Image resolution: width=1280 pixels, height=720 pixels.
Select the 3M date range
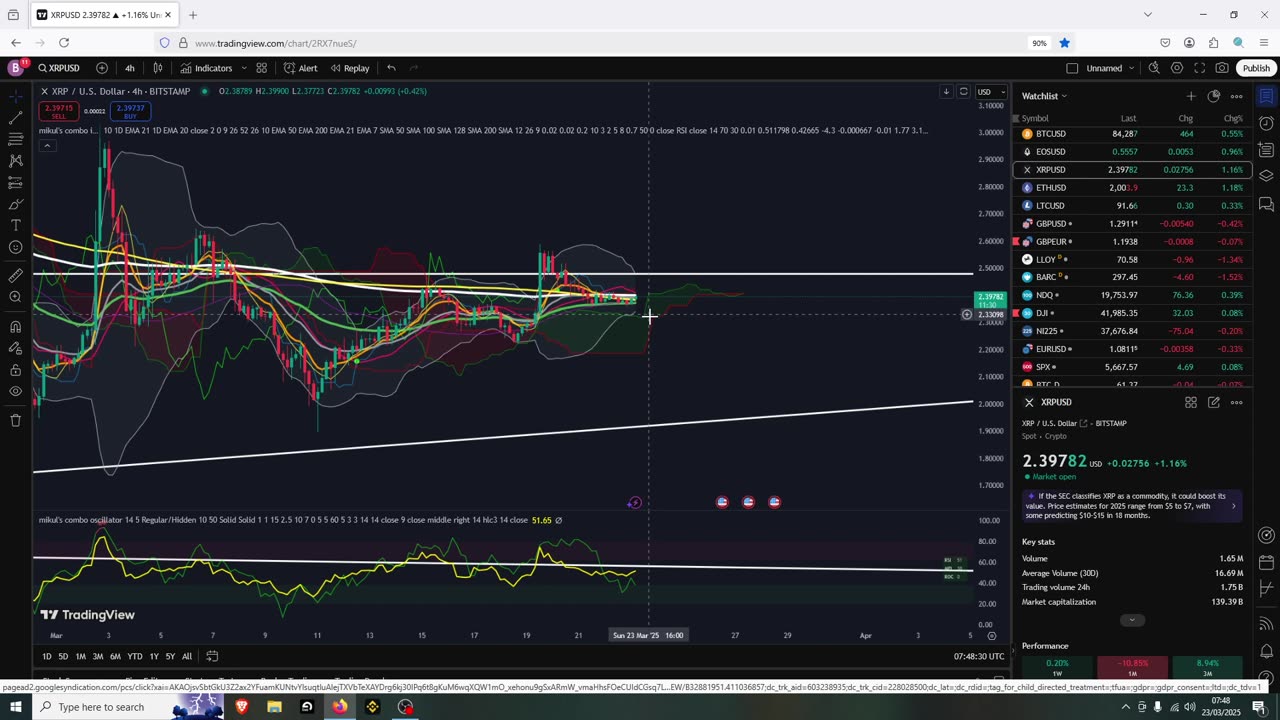[98, 656]
